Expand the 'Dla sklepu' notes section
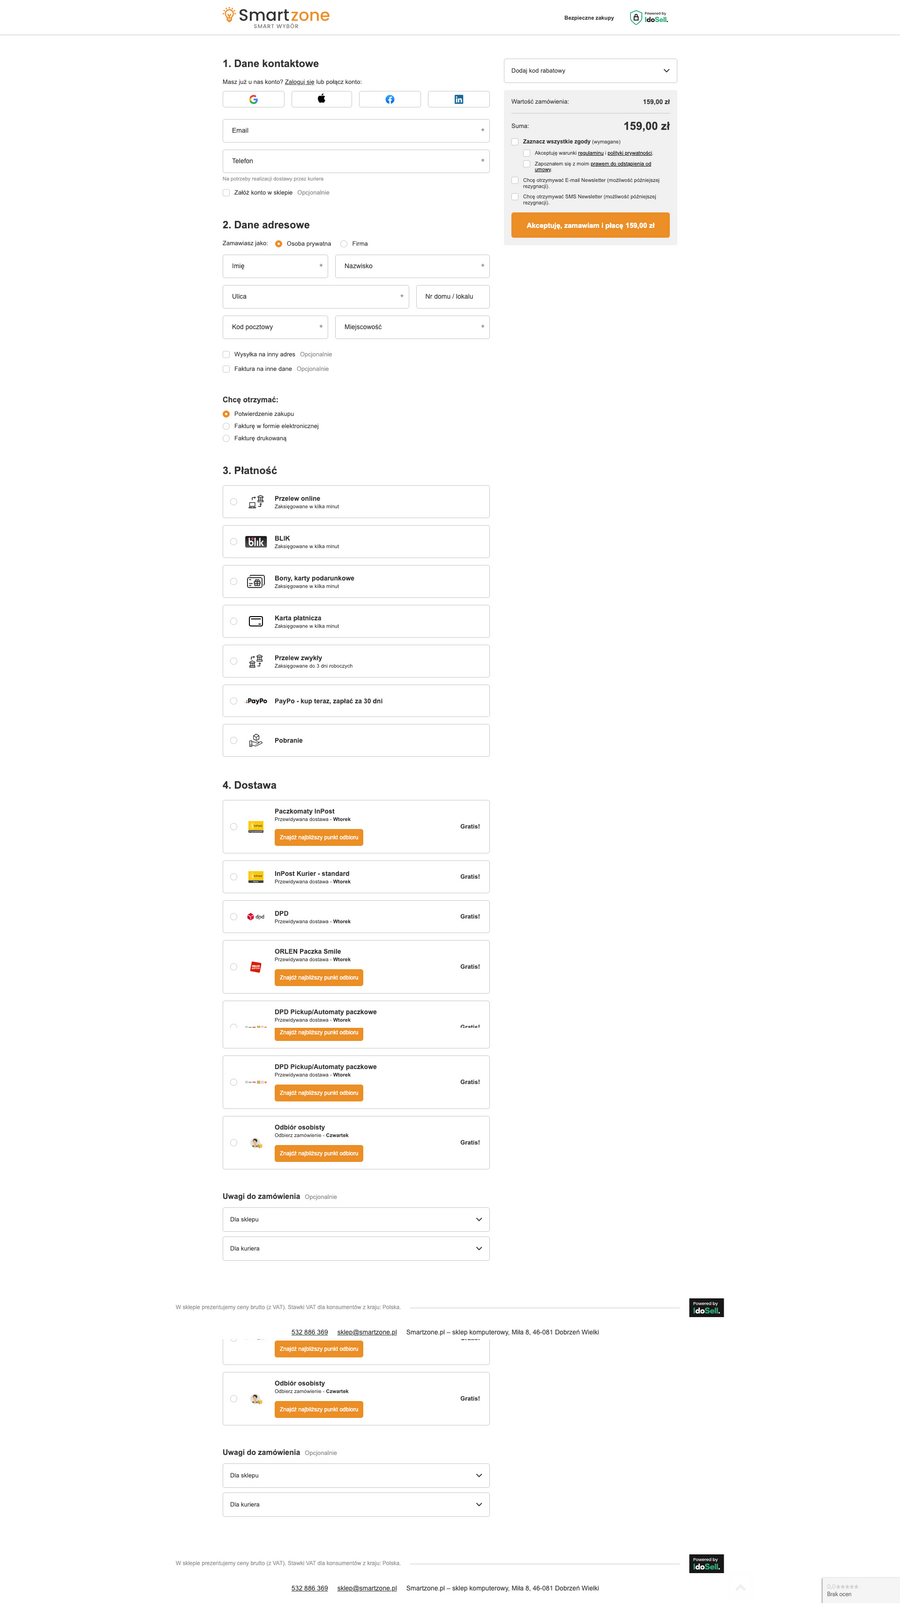This screenshot has height=1605, width=900. (356, 1219)
